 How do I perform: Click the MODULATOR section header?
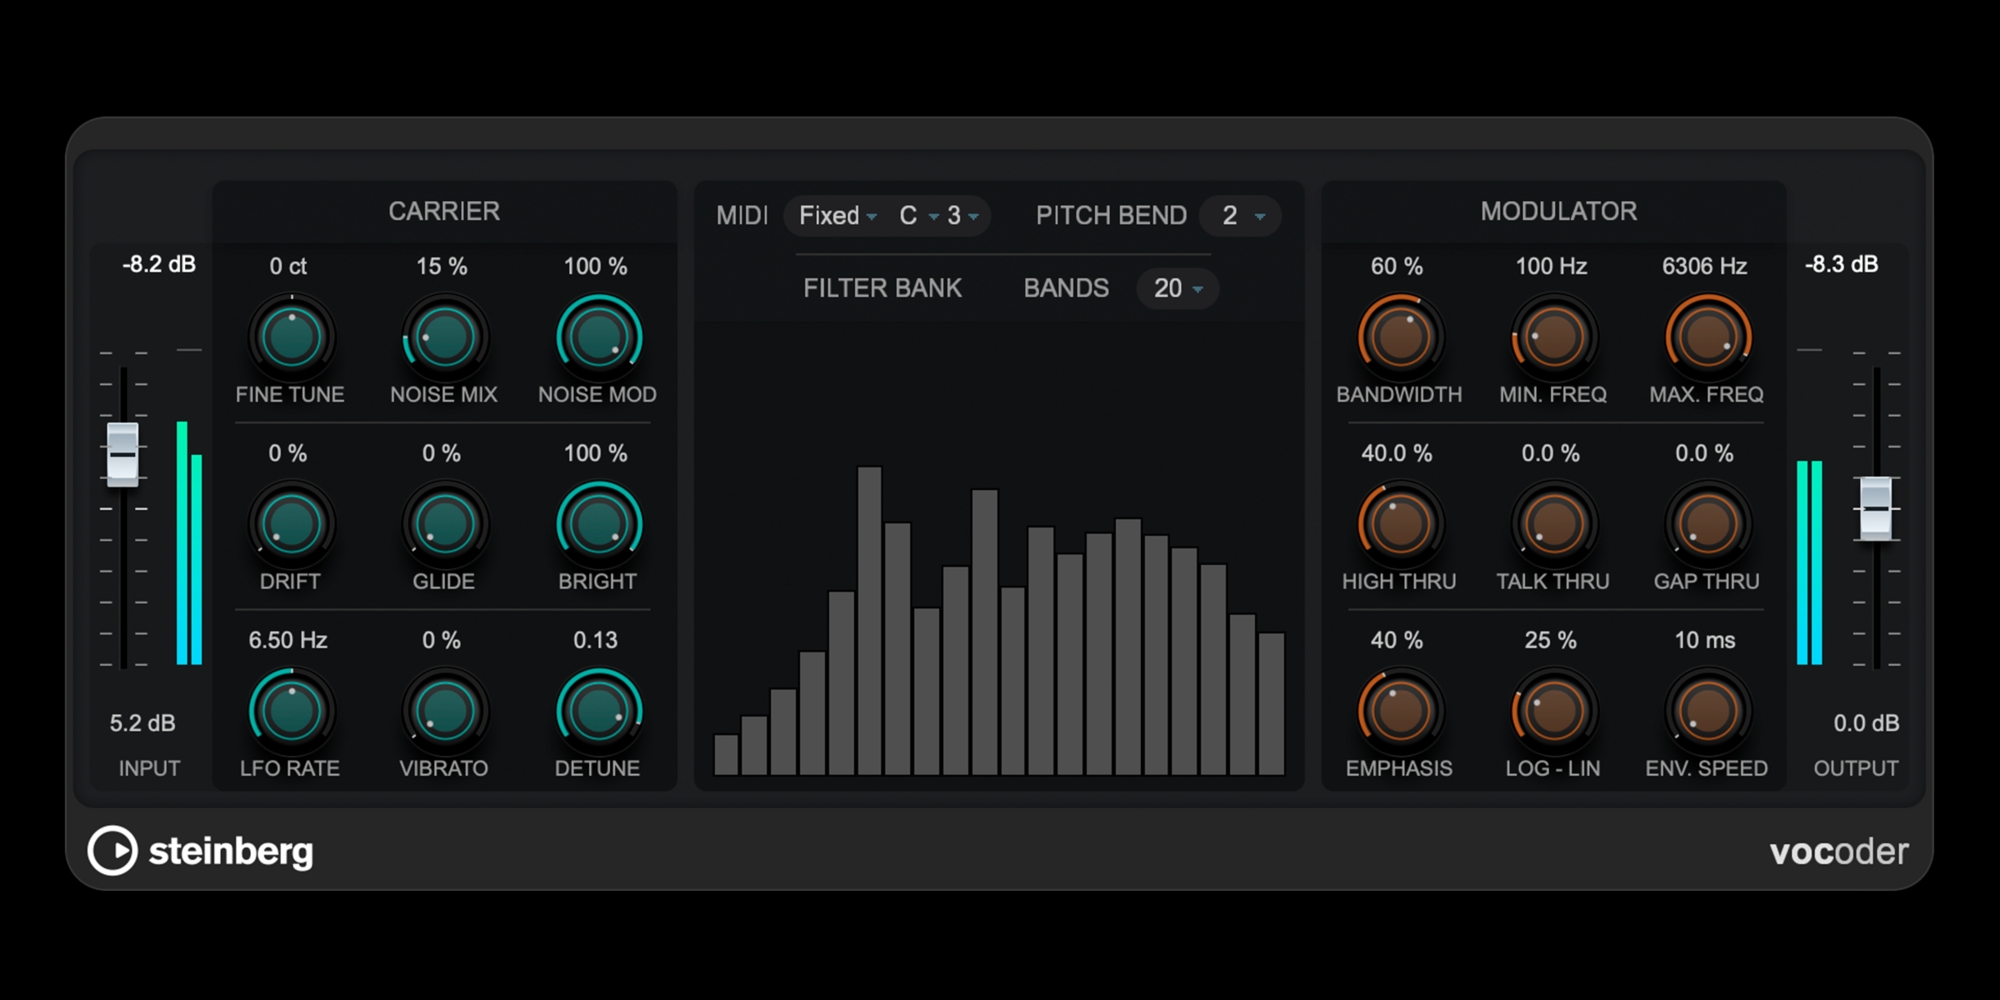(1559, 211)
